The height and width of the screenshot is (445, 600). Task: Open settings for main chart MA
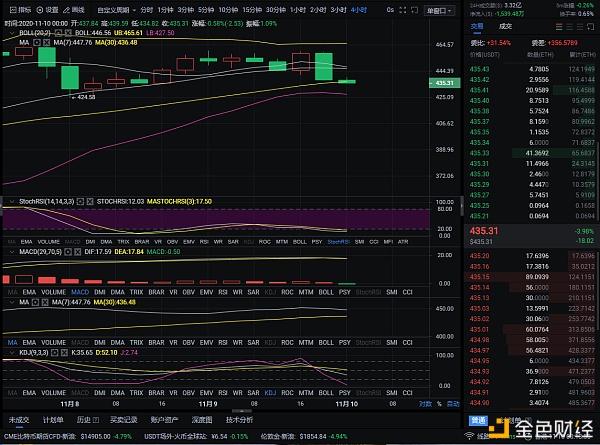pyautogui.click(x=37, y=42)
